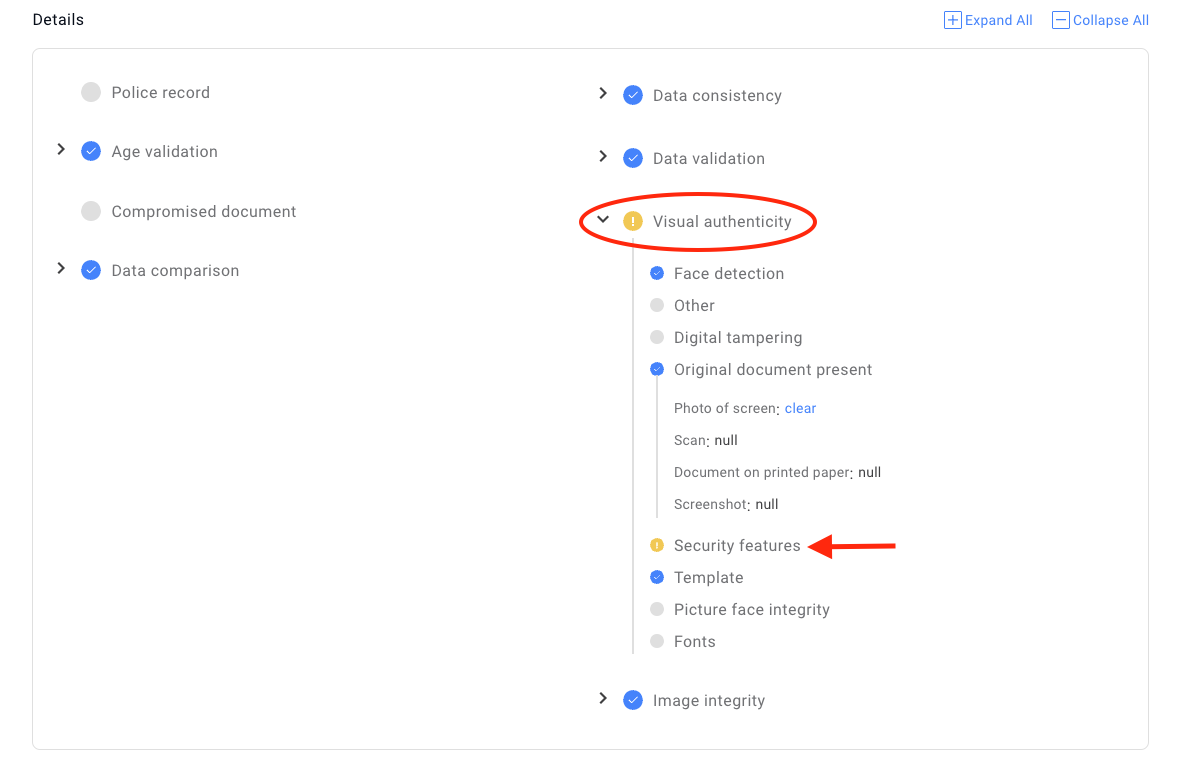The image size is (1183, 766).
Task: Click the Compromised document grey status icon
Action: [x=91, y=211]
